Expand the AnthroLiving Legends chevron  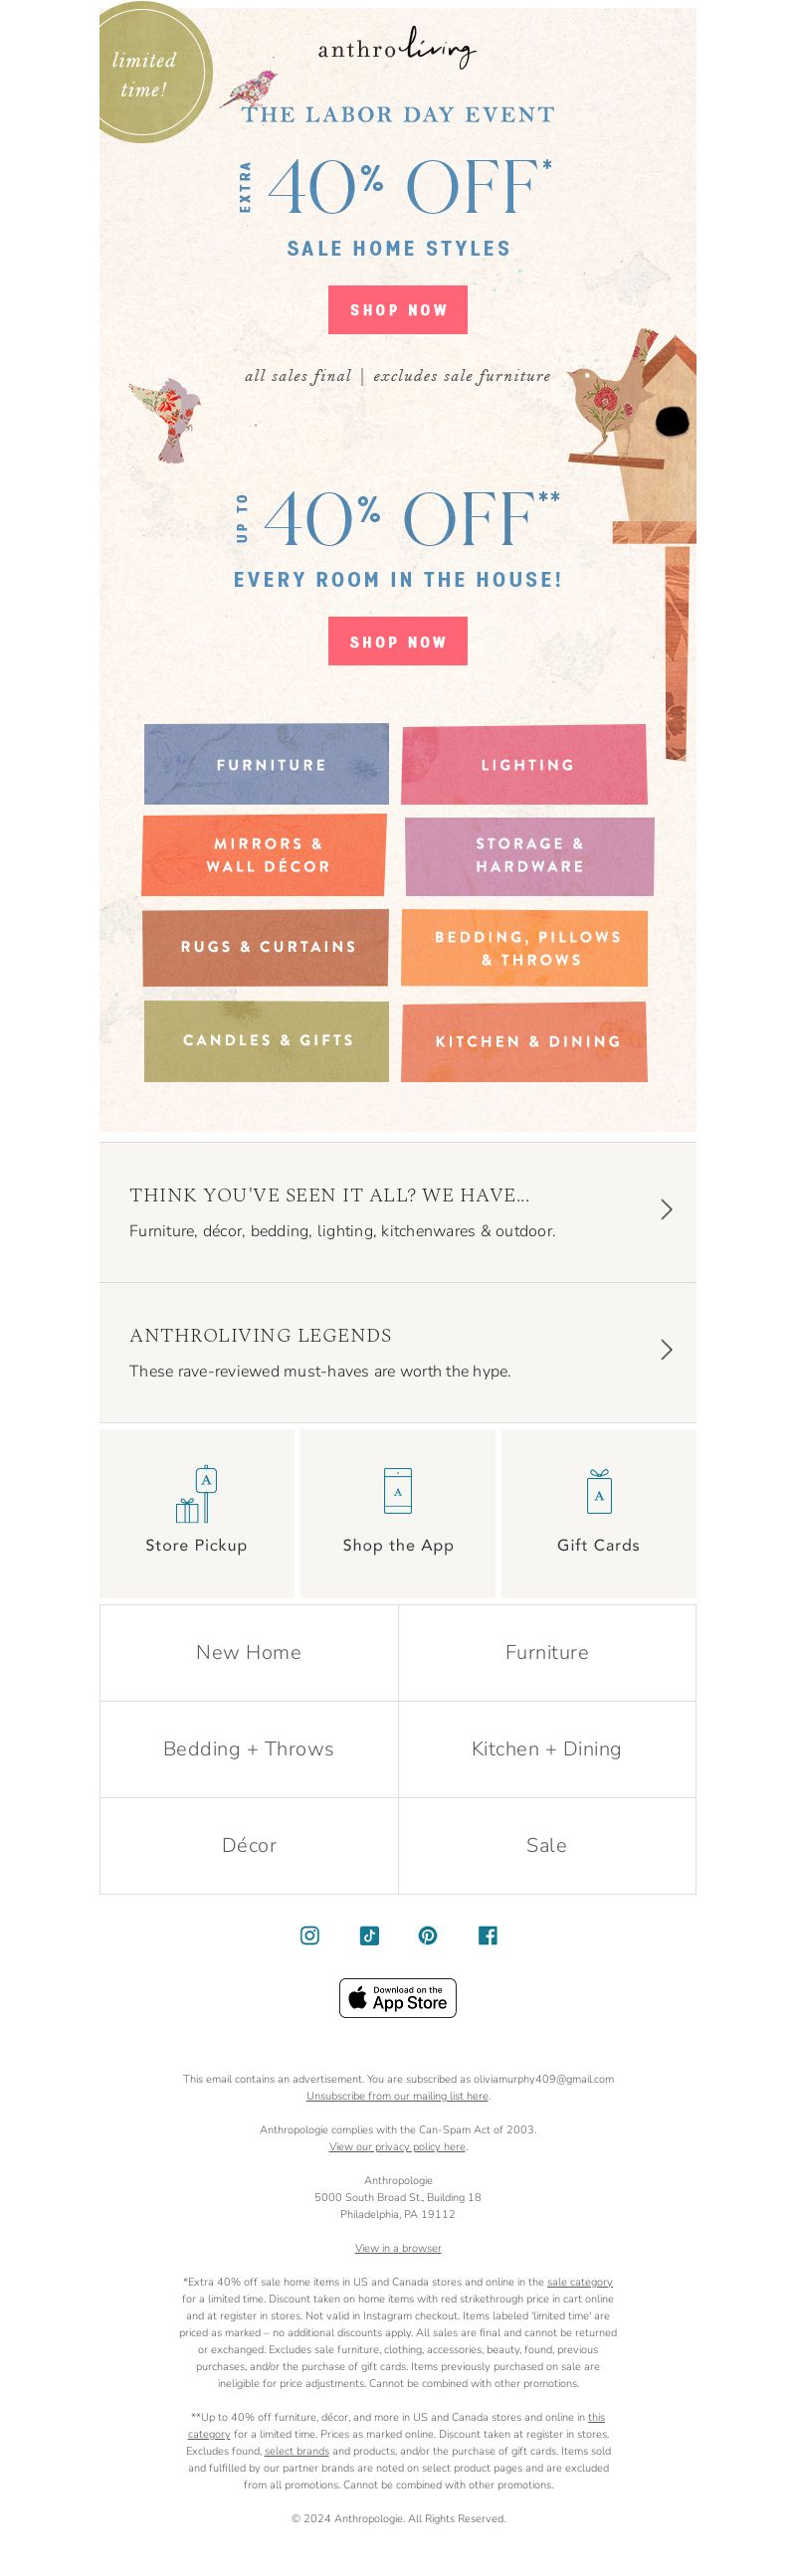[667, 1350]
